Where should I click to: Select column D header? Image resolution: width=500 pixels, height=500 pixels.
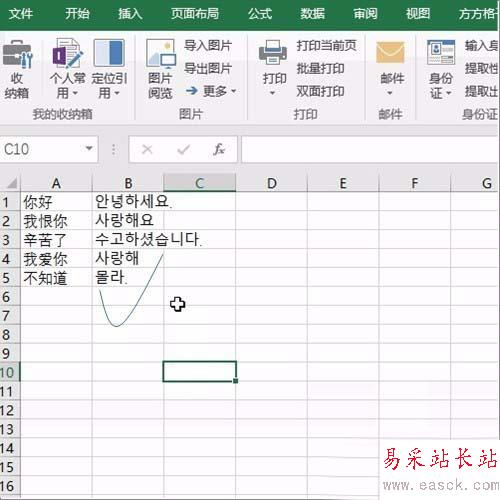(x=271, y=183)
